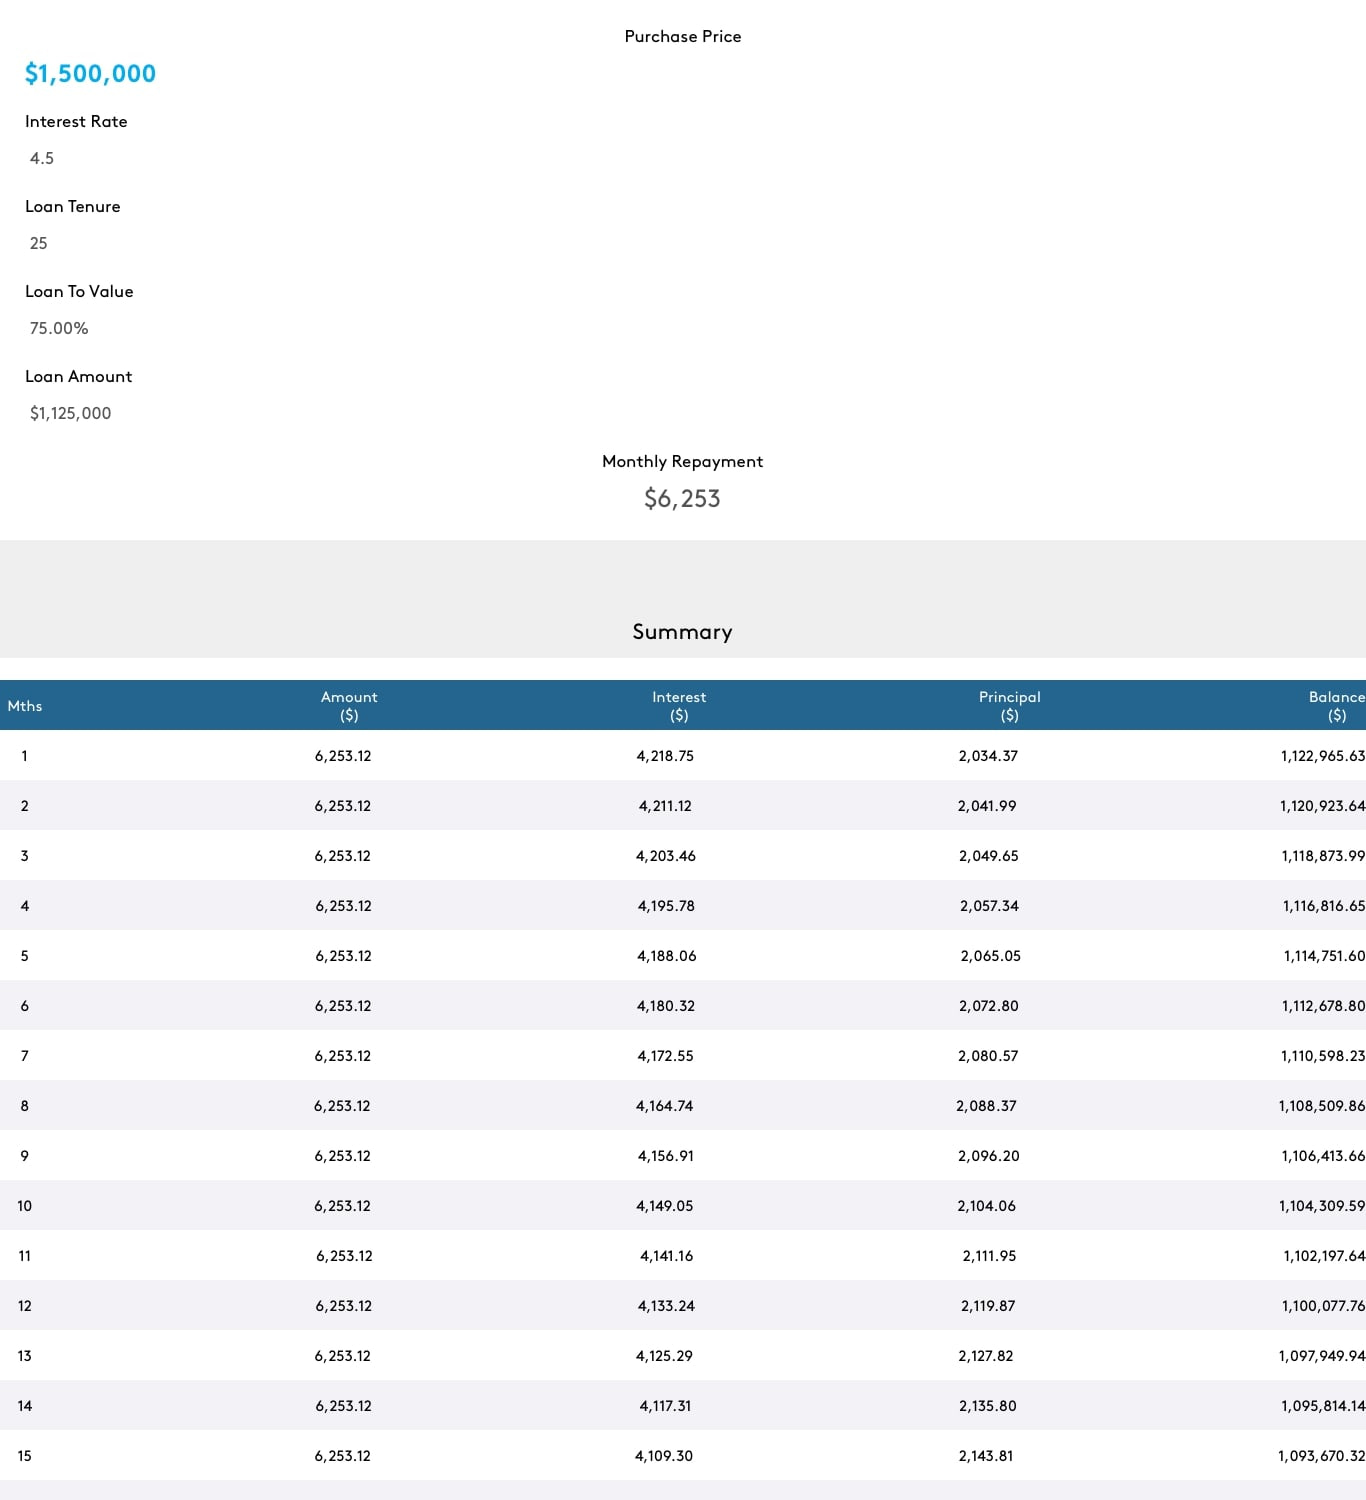
Task: Click principal value 2,057.34
Action: click(989, 906)
